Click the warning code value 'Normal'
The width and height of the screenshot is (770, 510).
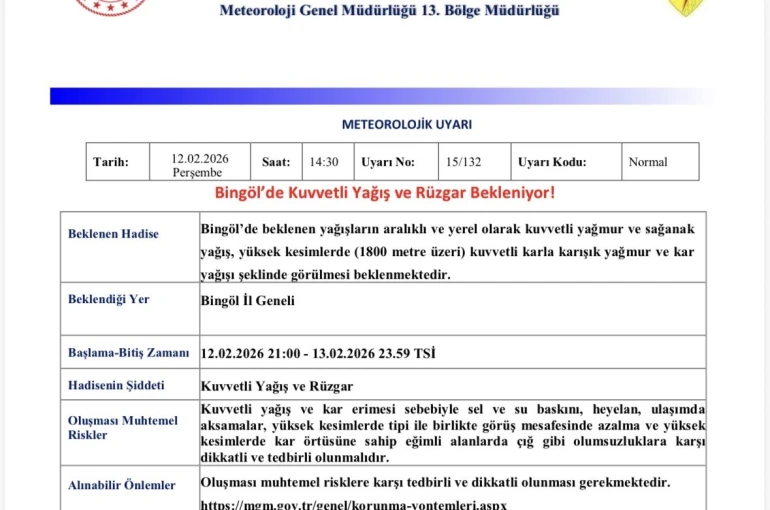[x=648, y=162]
